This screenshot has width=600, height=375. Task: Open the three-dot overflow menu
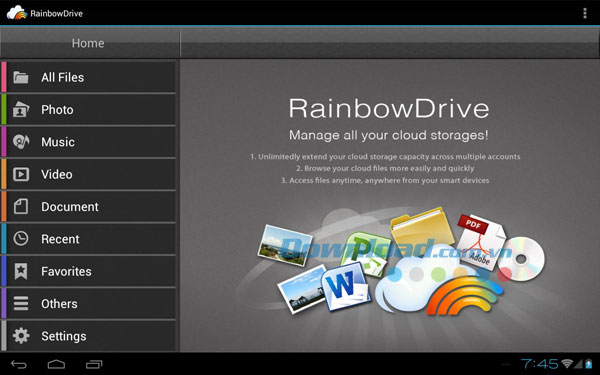[584, 13]
